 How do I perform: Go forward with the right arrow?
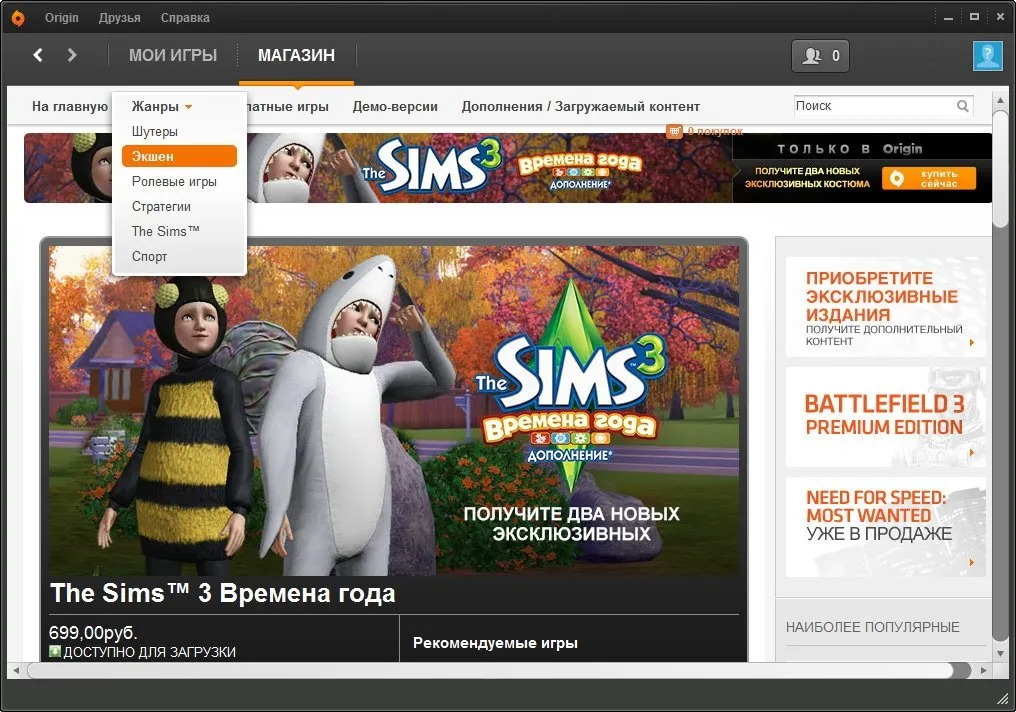coord(72,55)
